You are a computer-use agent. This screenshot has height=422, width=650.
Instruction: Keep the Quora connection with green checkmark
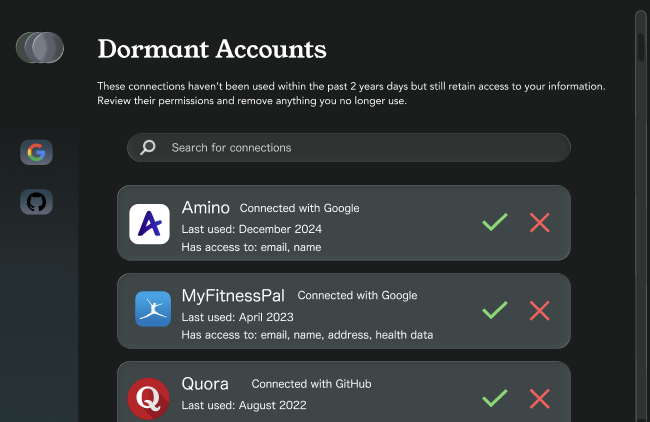click(494, 398)
